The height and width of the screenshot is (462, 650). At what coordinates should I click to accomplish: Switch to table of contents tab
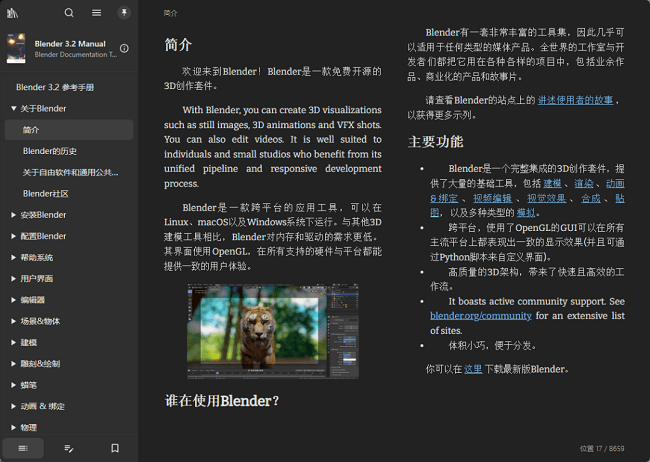pos(23,448)
